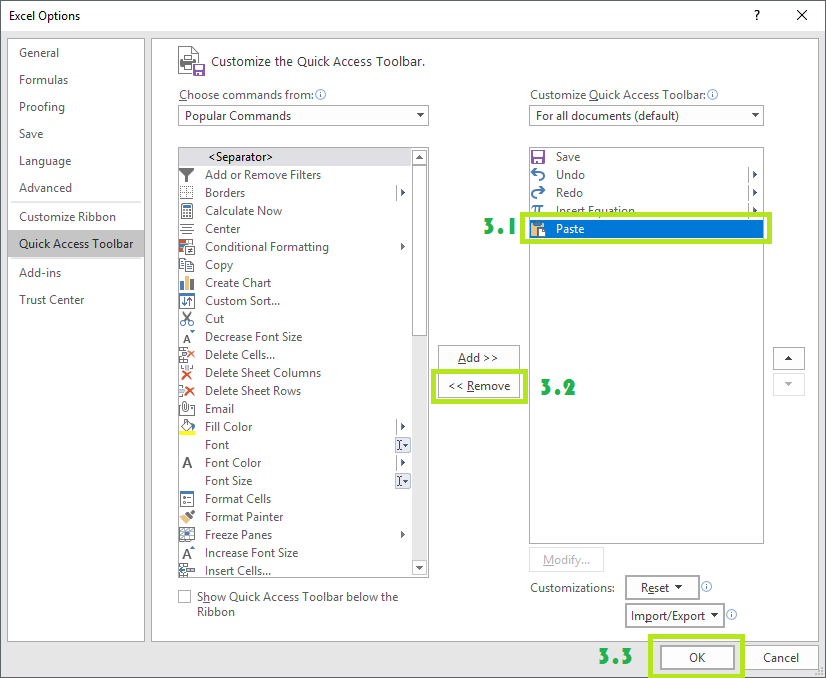
Task: Open the For all documents (default) dropdown
Action: pos(646,116)
